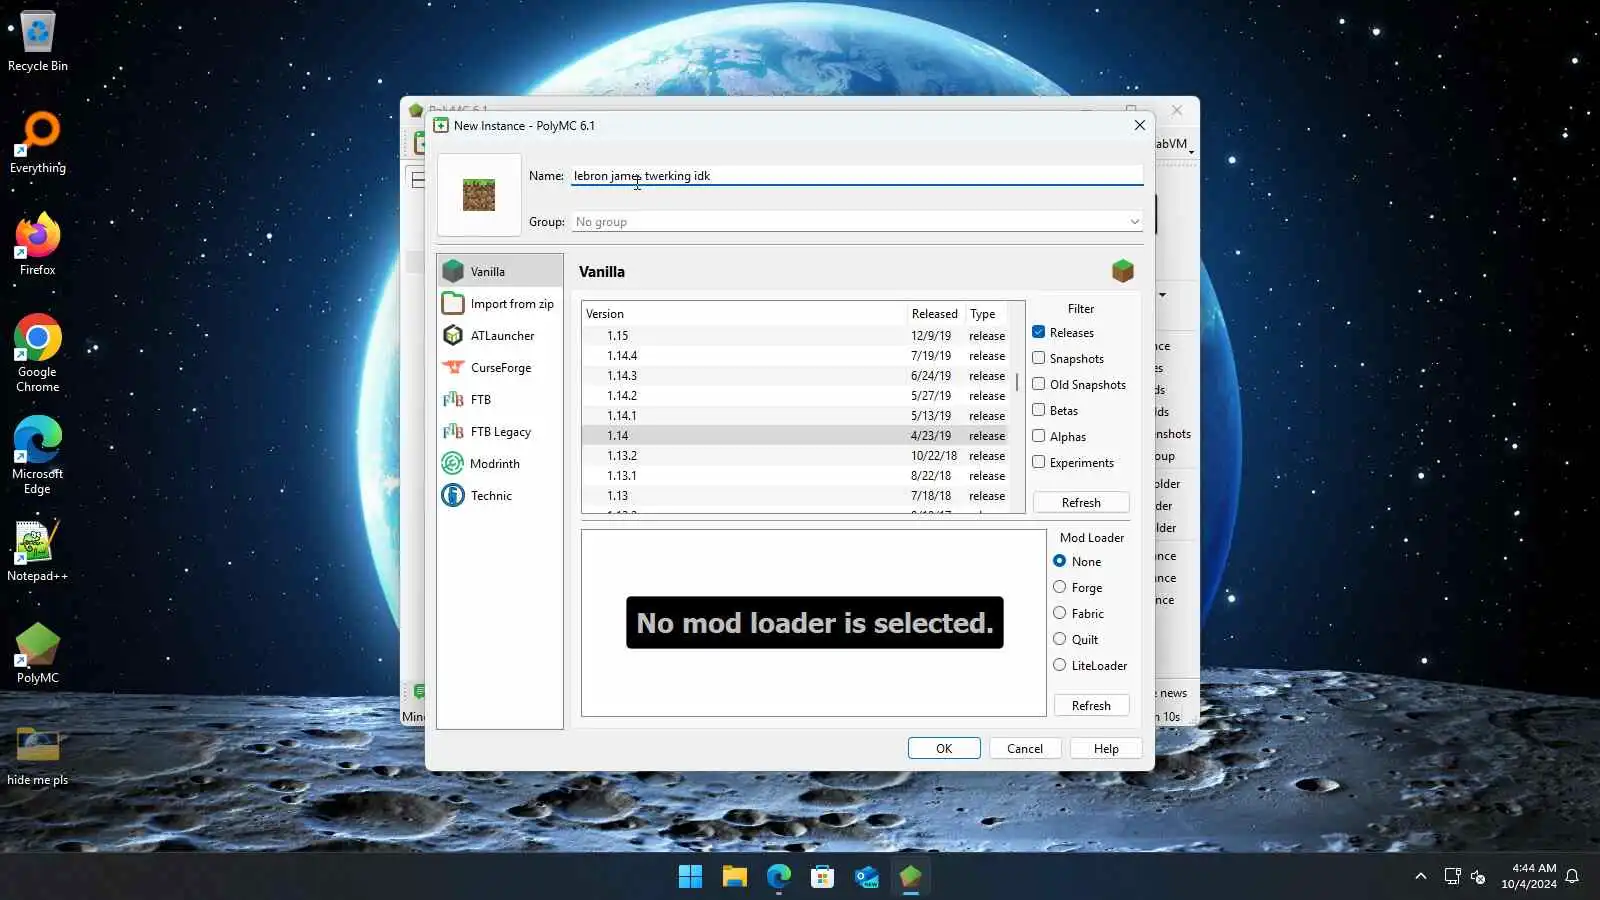
Task: Choose Import from zip in the sidebar
Action: click(x=500, y=303)
